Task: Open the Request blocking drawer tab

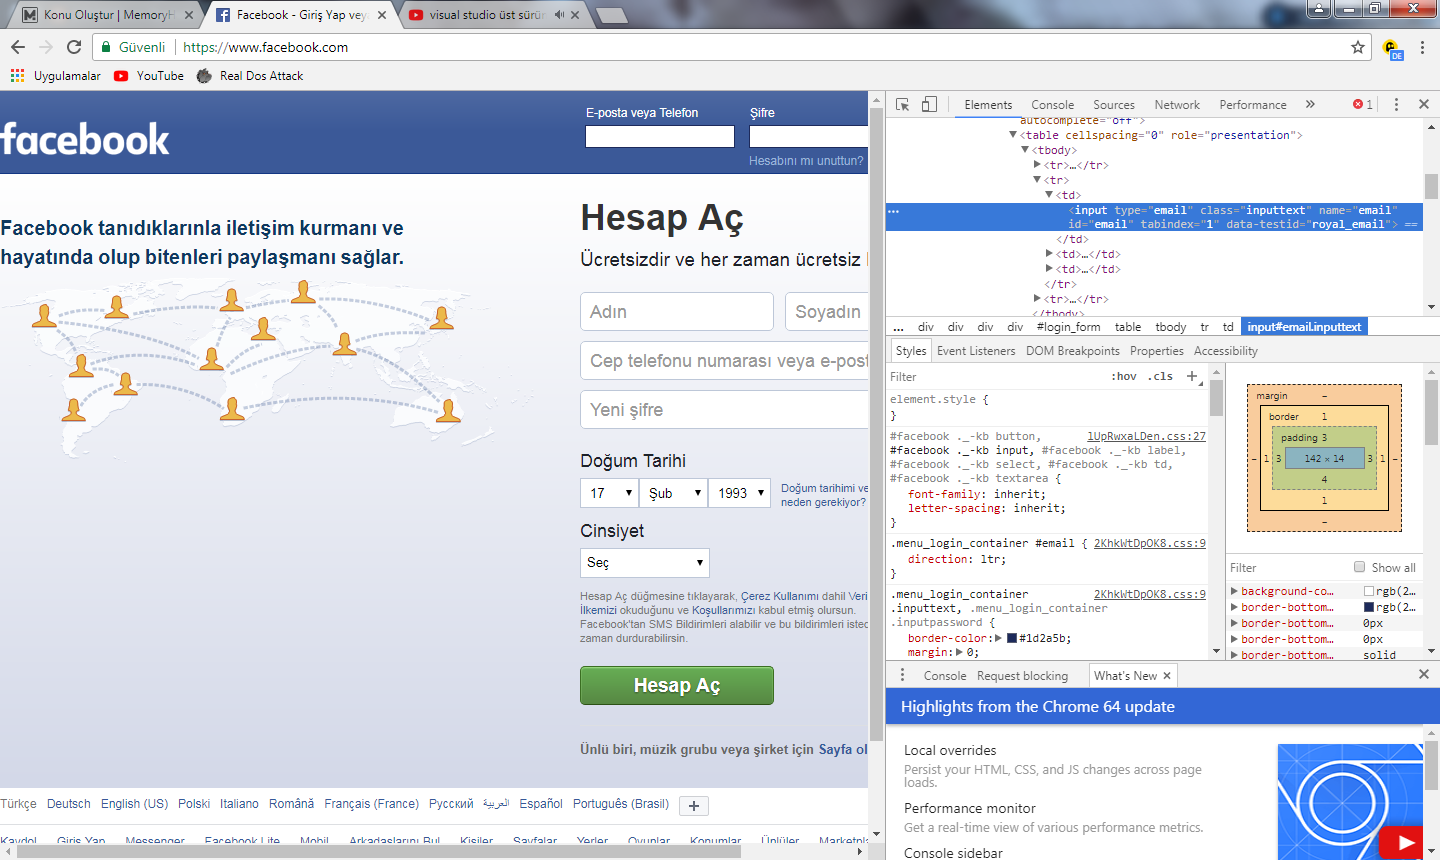Action: [x=1022, y=676]
